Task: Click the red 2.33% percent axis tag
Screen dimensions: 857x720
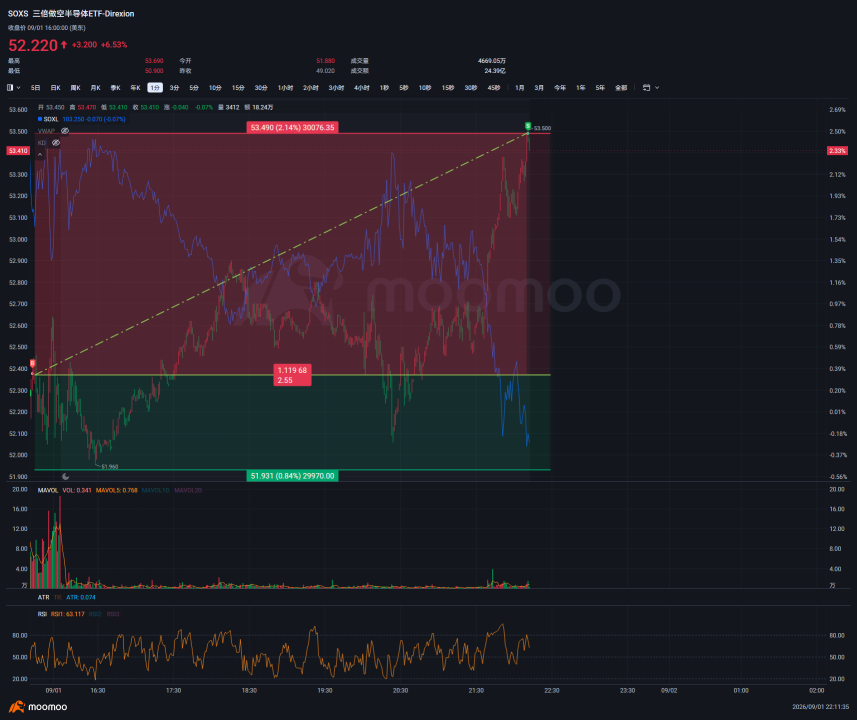Action: click(837, 150)
